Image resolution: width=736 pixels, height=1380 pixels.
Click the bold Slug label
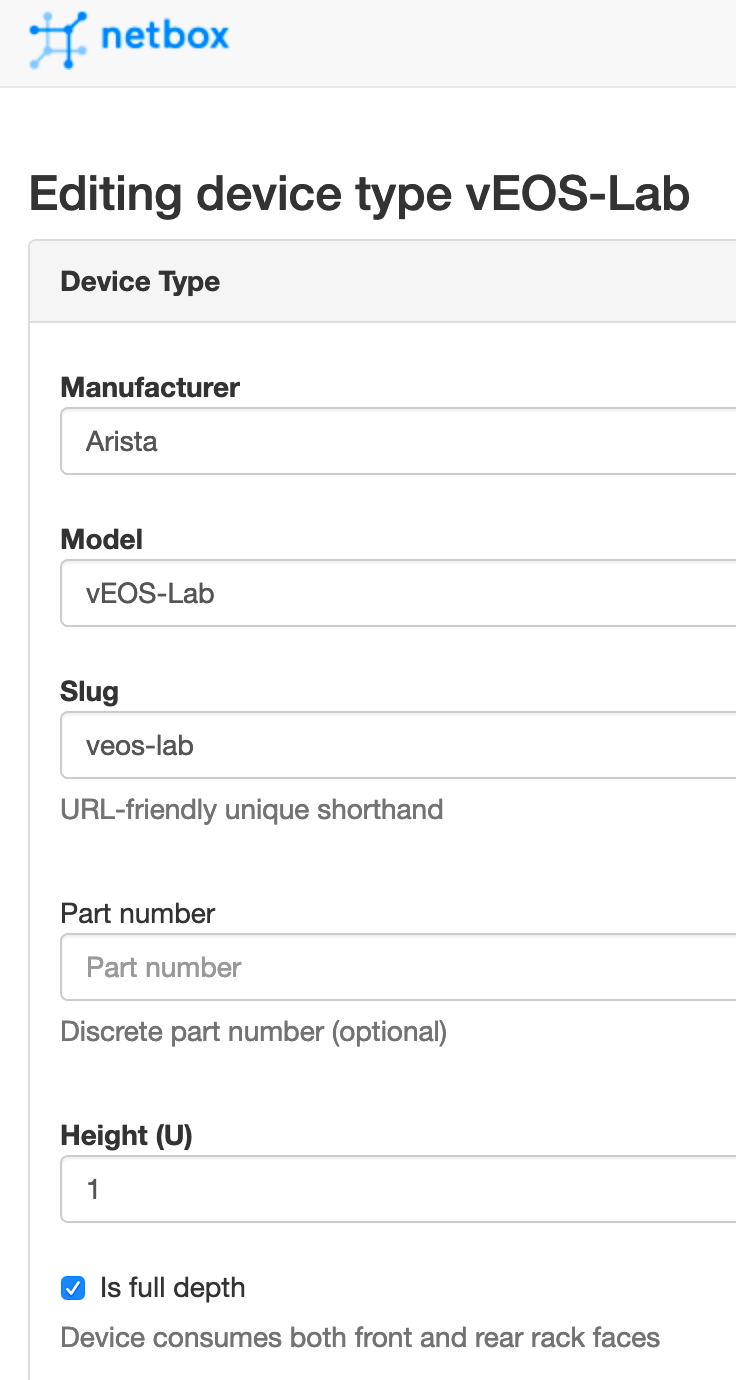click(90, 692)
